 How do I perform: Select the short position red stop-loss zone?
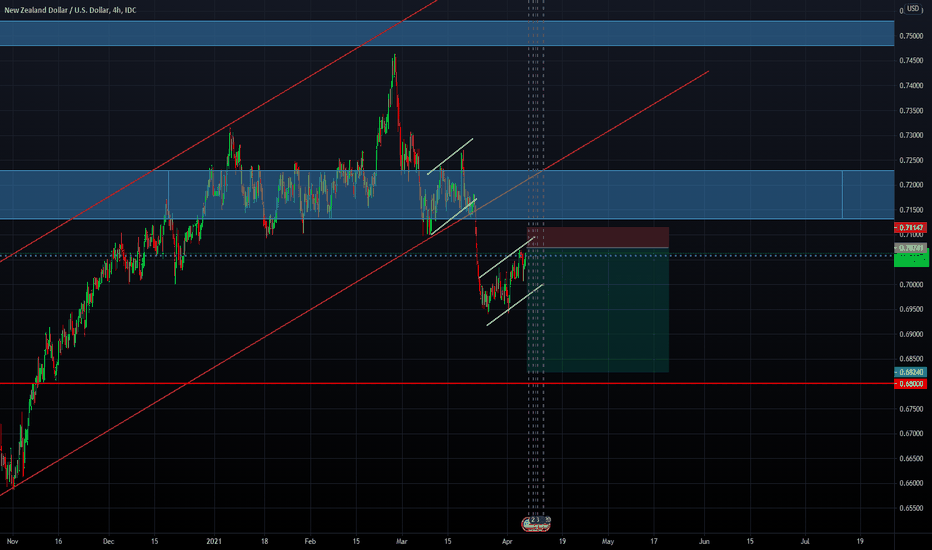(598, 237)
